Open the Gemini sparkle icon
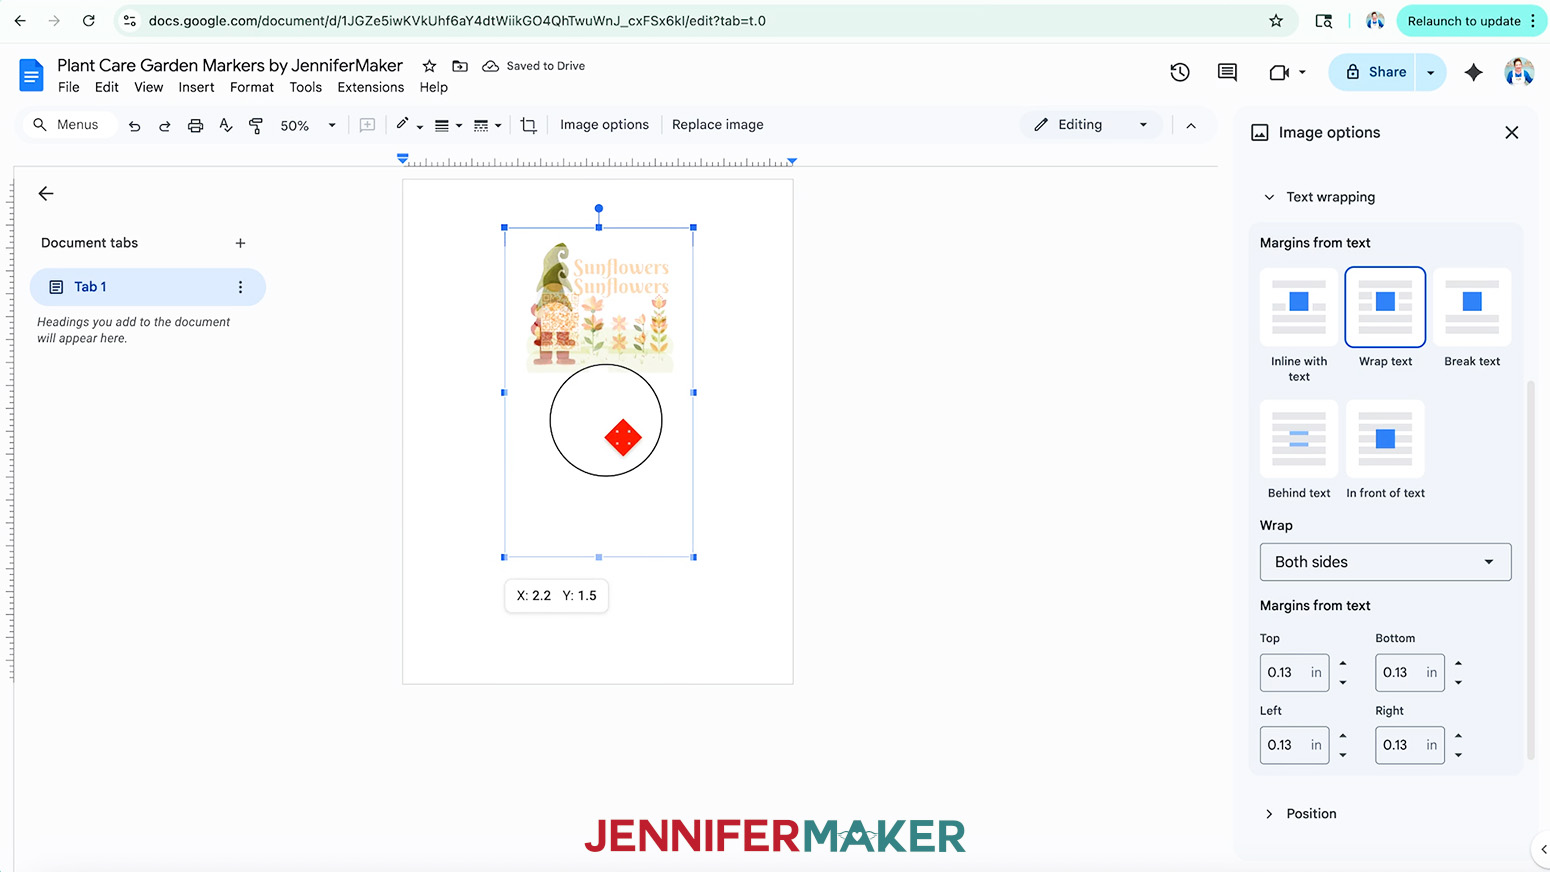The height and width of the screenshot is (872, 1550). (1473, 72)
